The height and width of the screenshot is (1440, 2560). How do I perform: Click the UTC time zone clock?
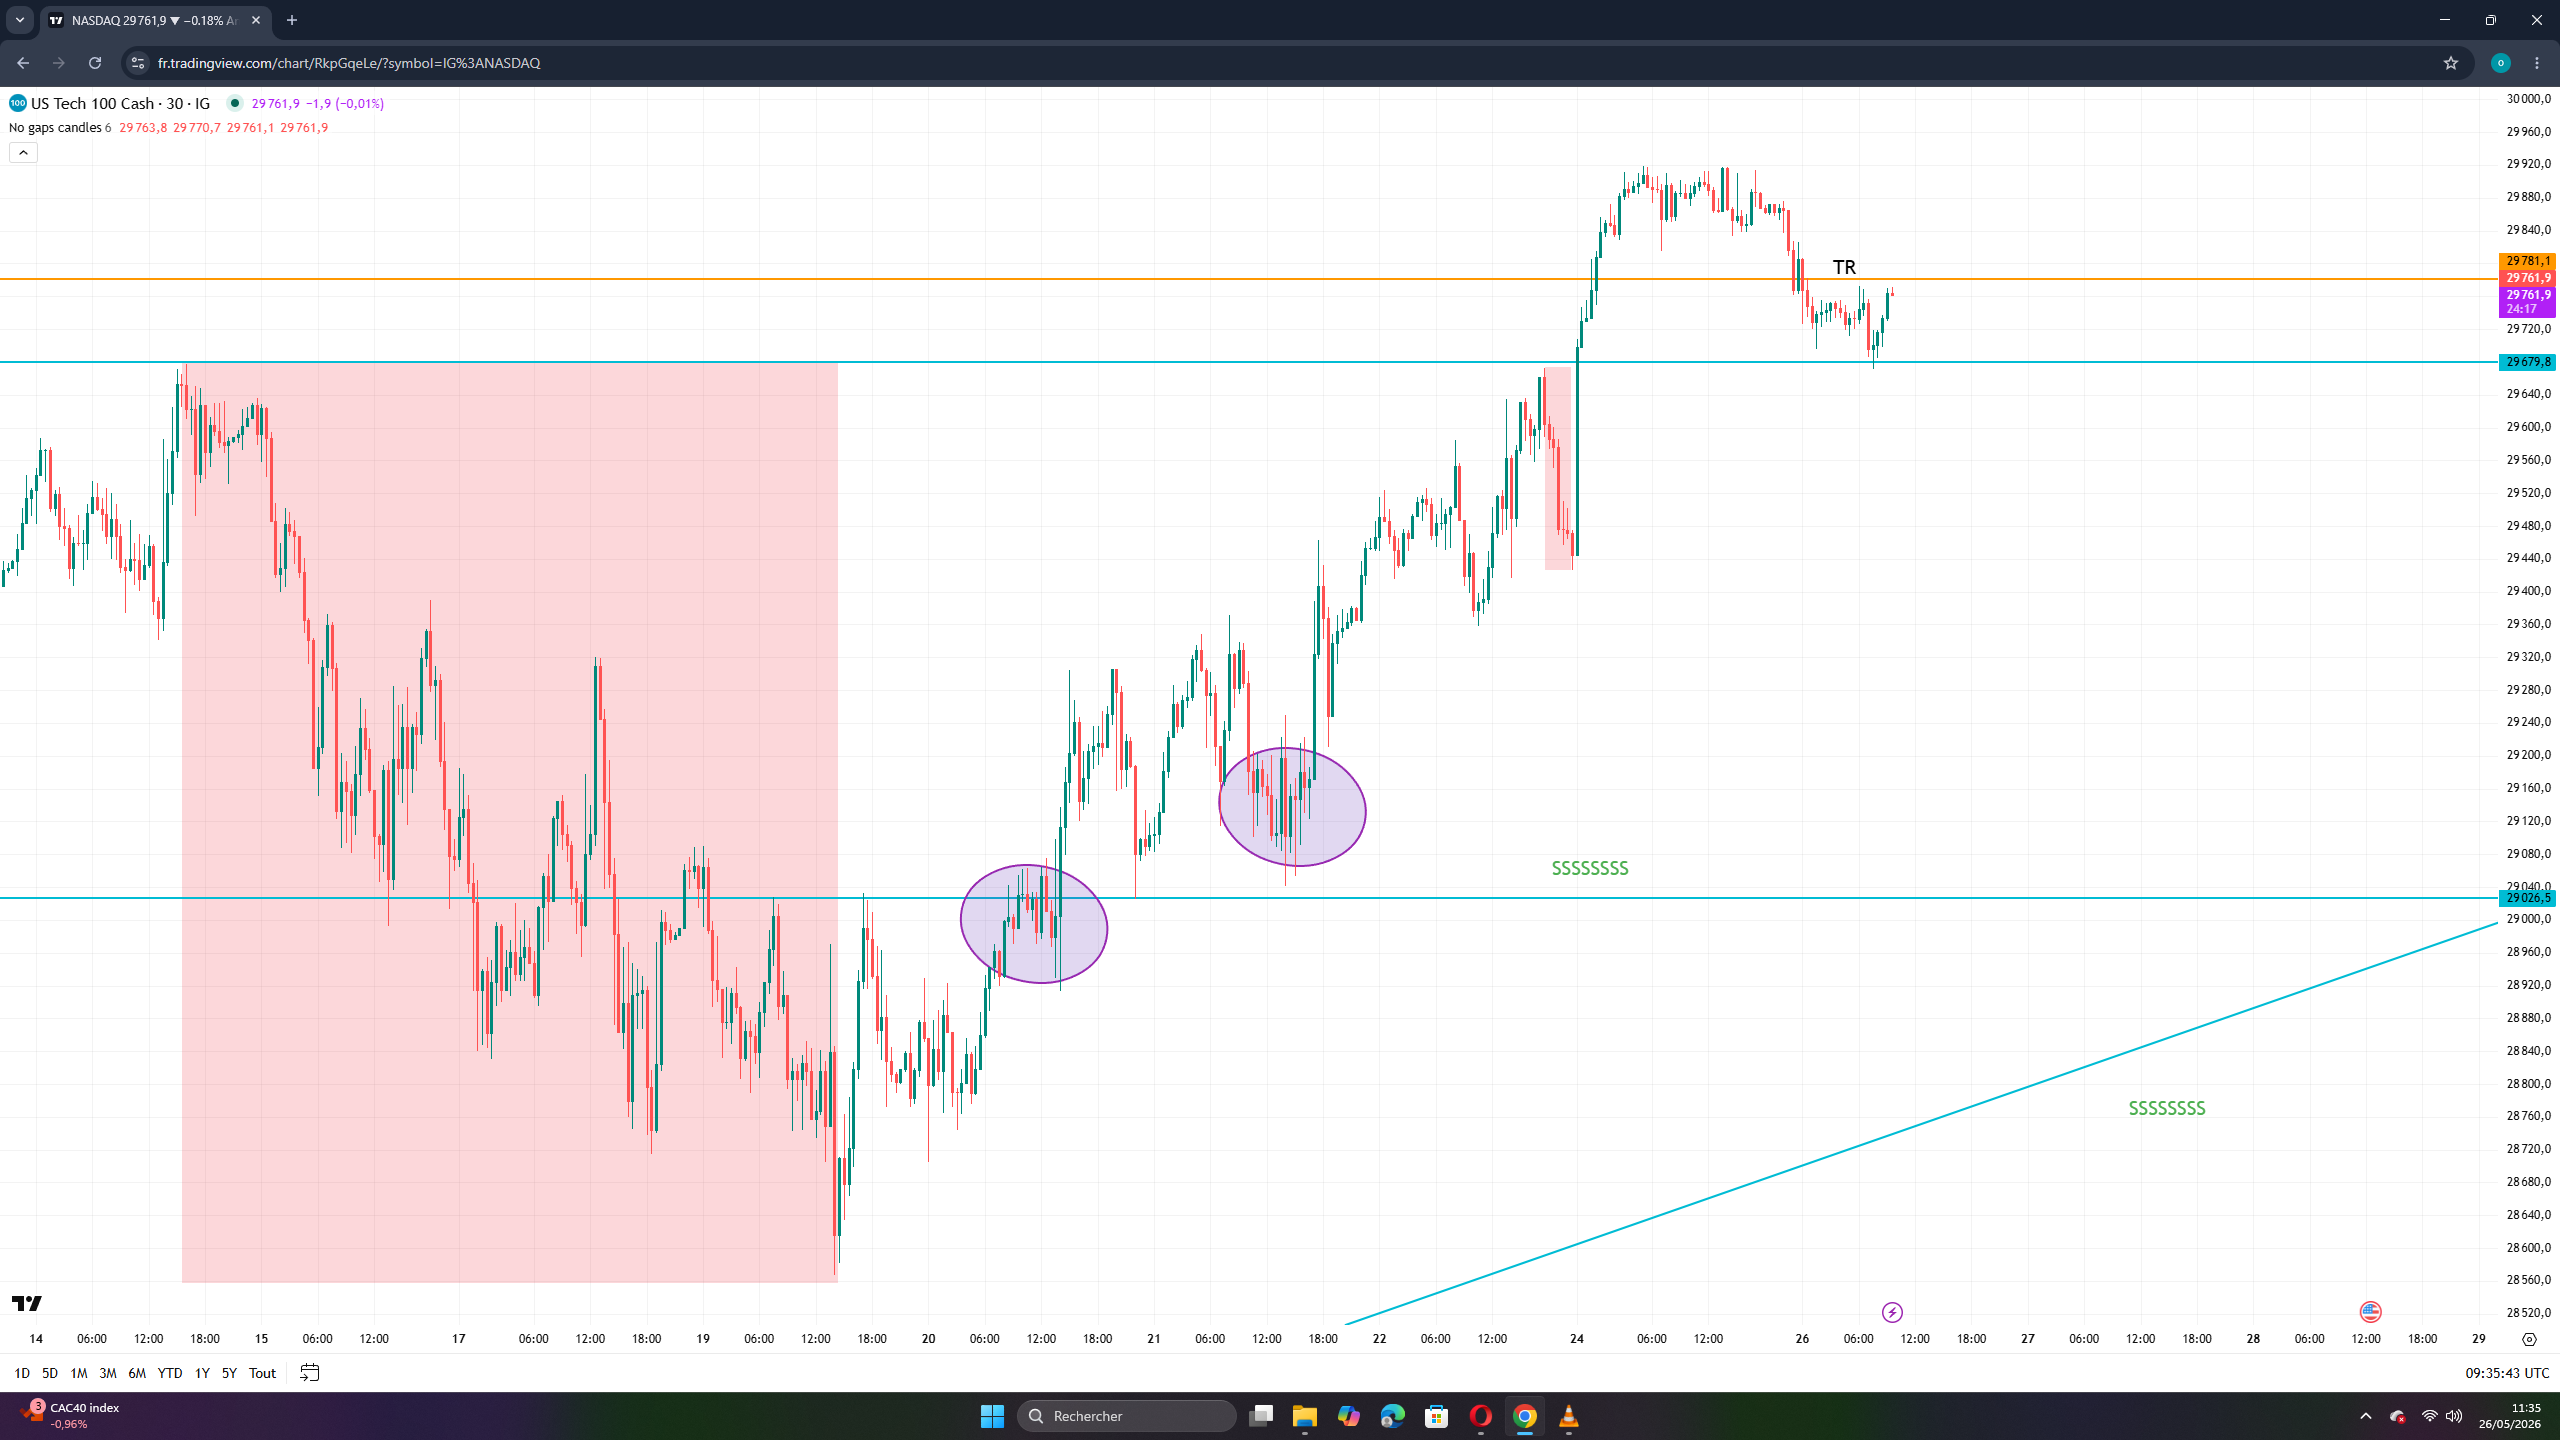2507,1373
